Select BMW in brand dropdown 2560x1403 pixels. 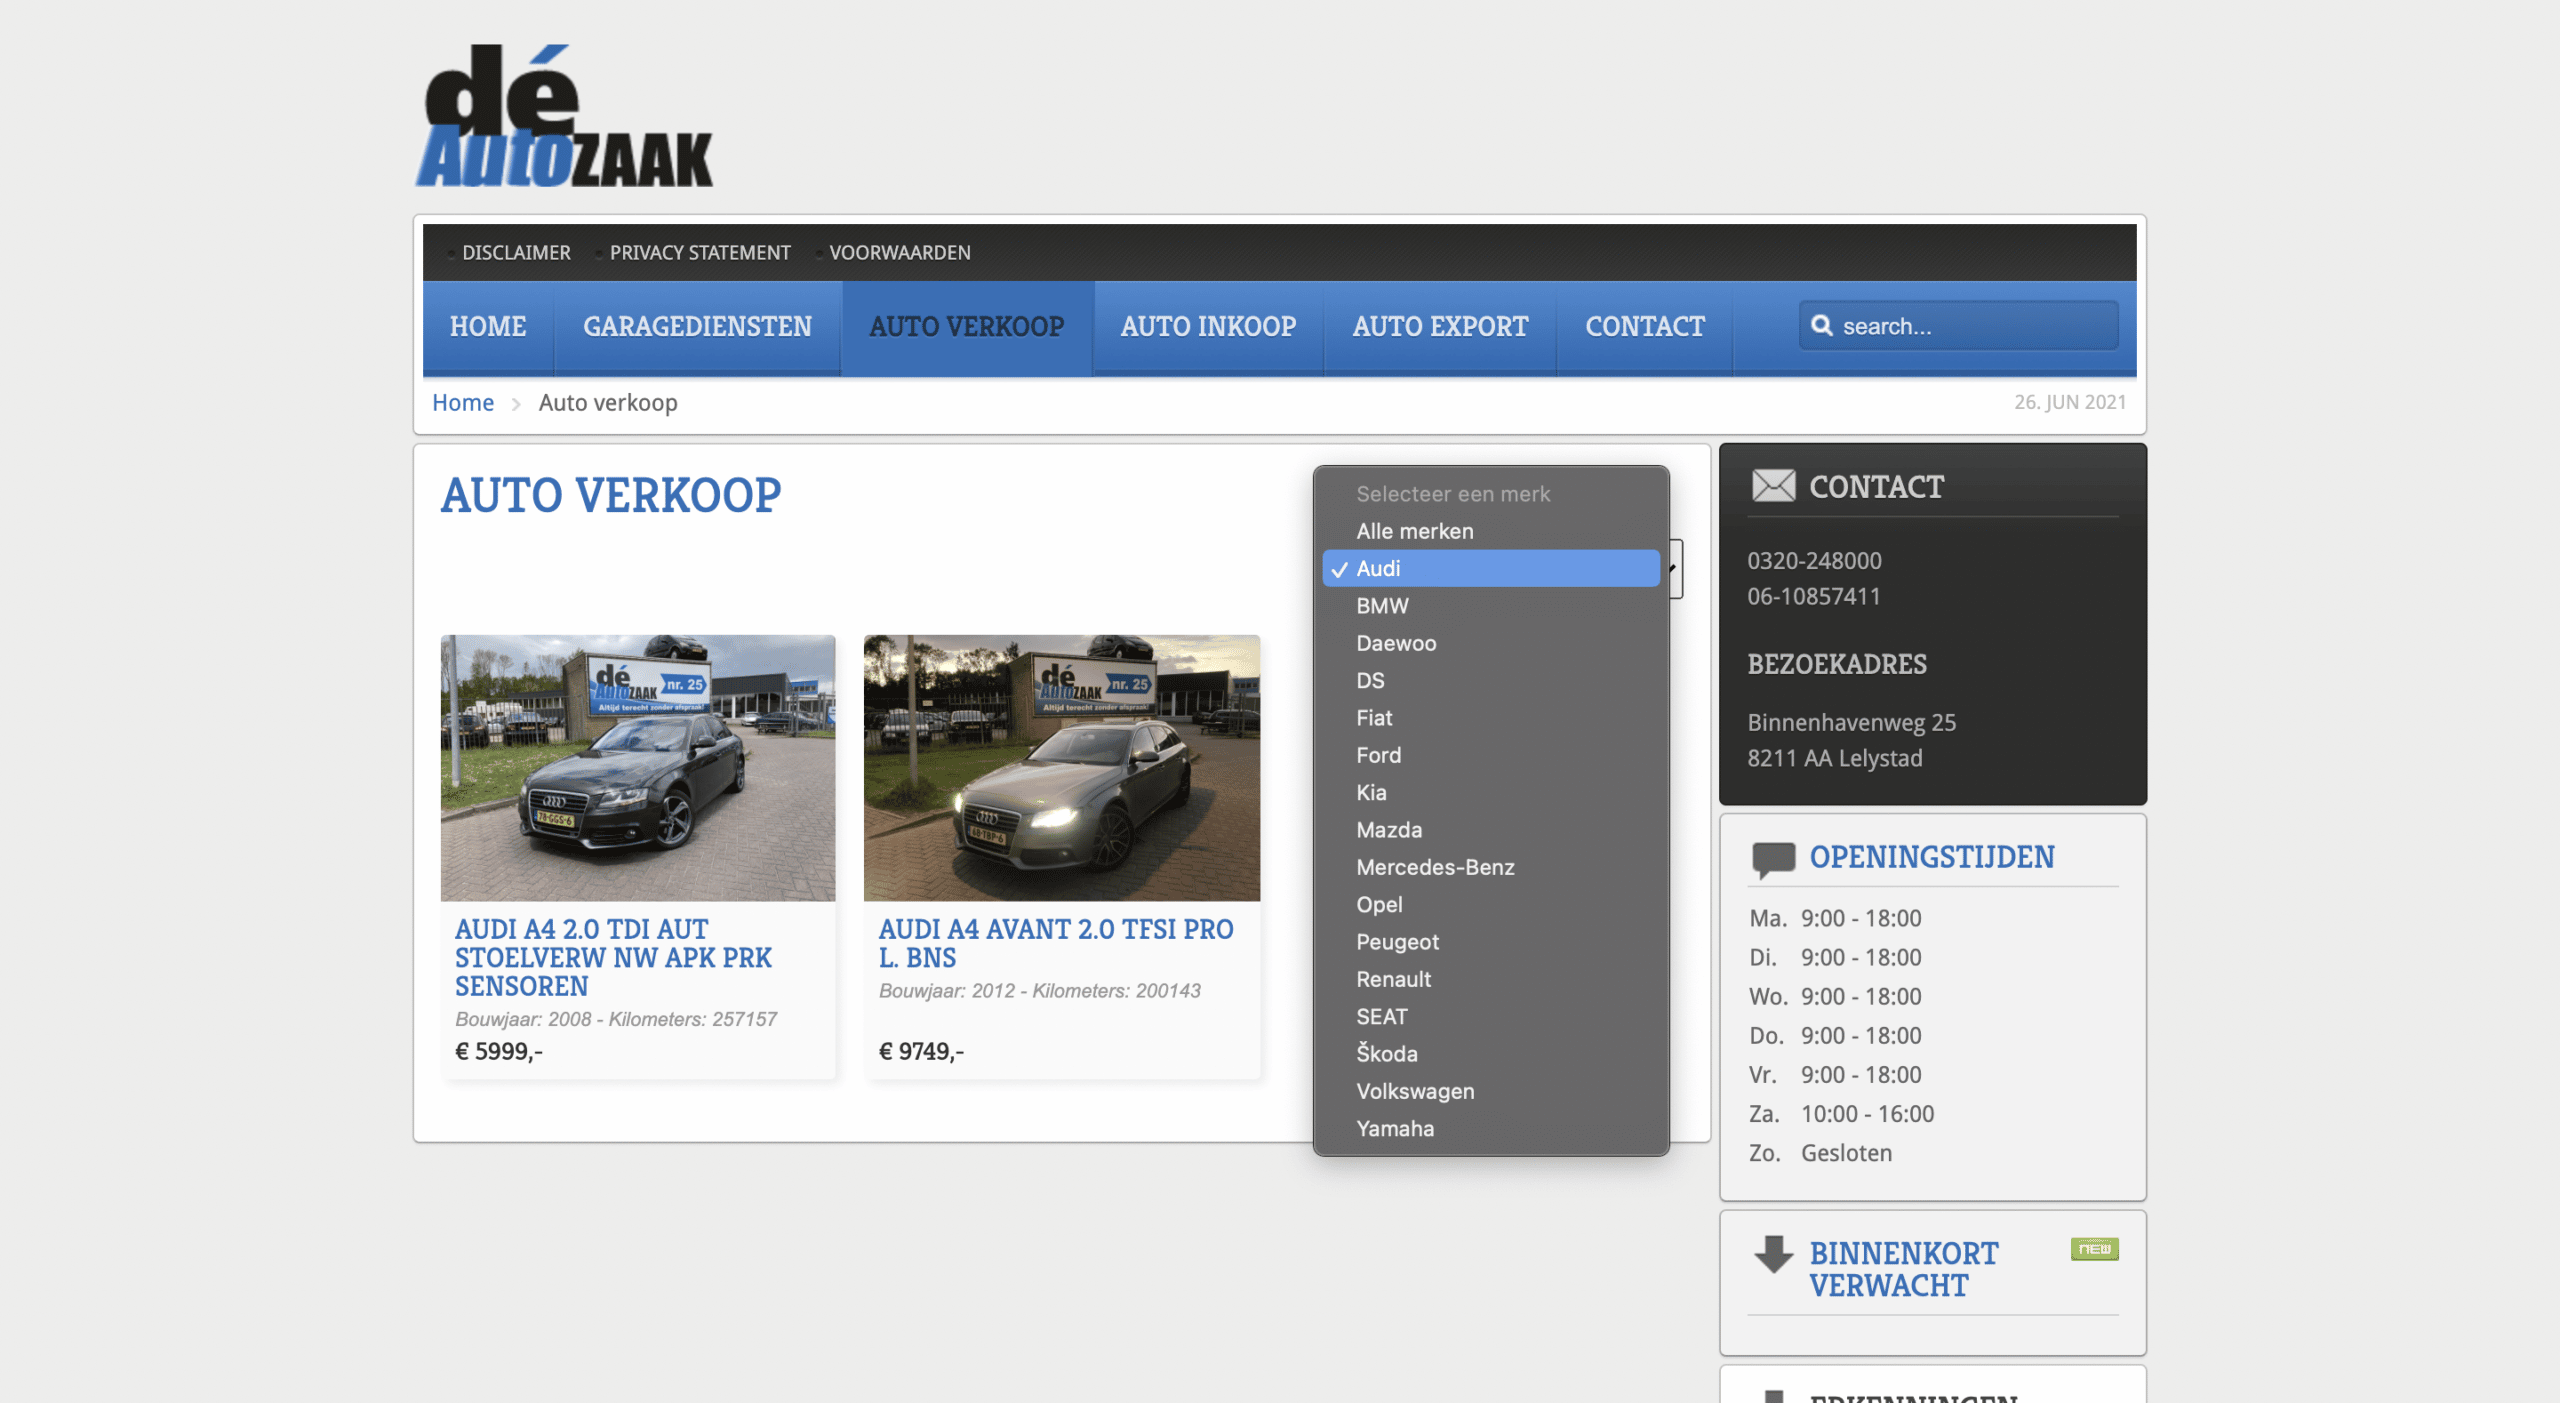coord(1491,606)
